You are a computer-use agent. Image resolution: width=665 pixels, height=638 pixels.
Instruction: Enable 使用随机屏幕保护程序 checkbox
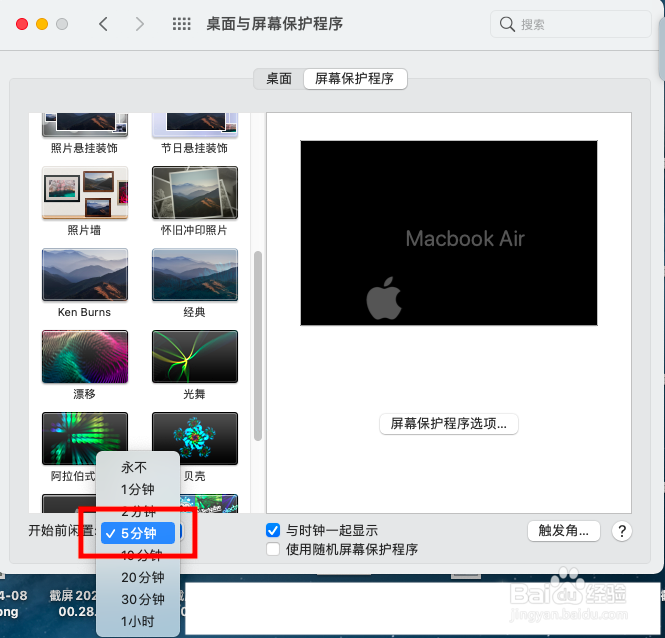[273, 549]
